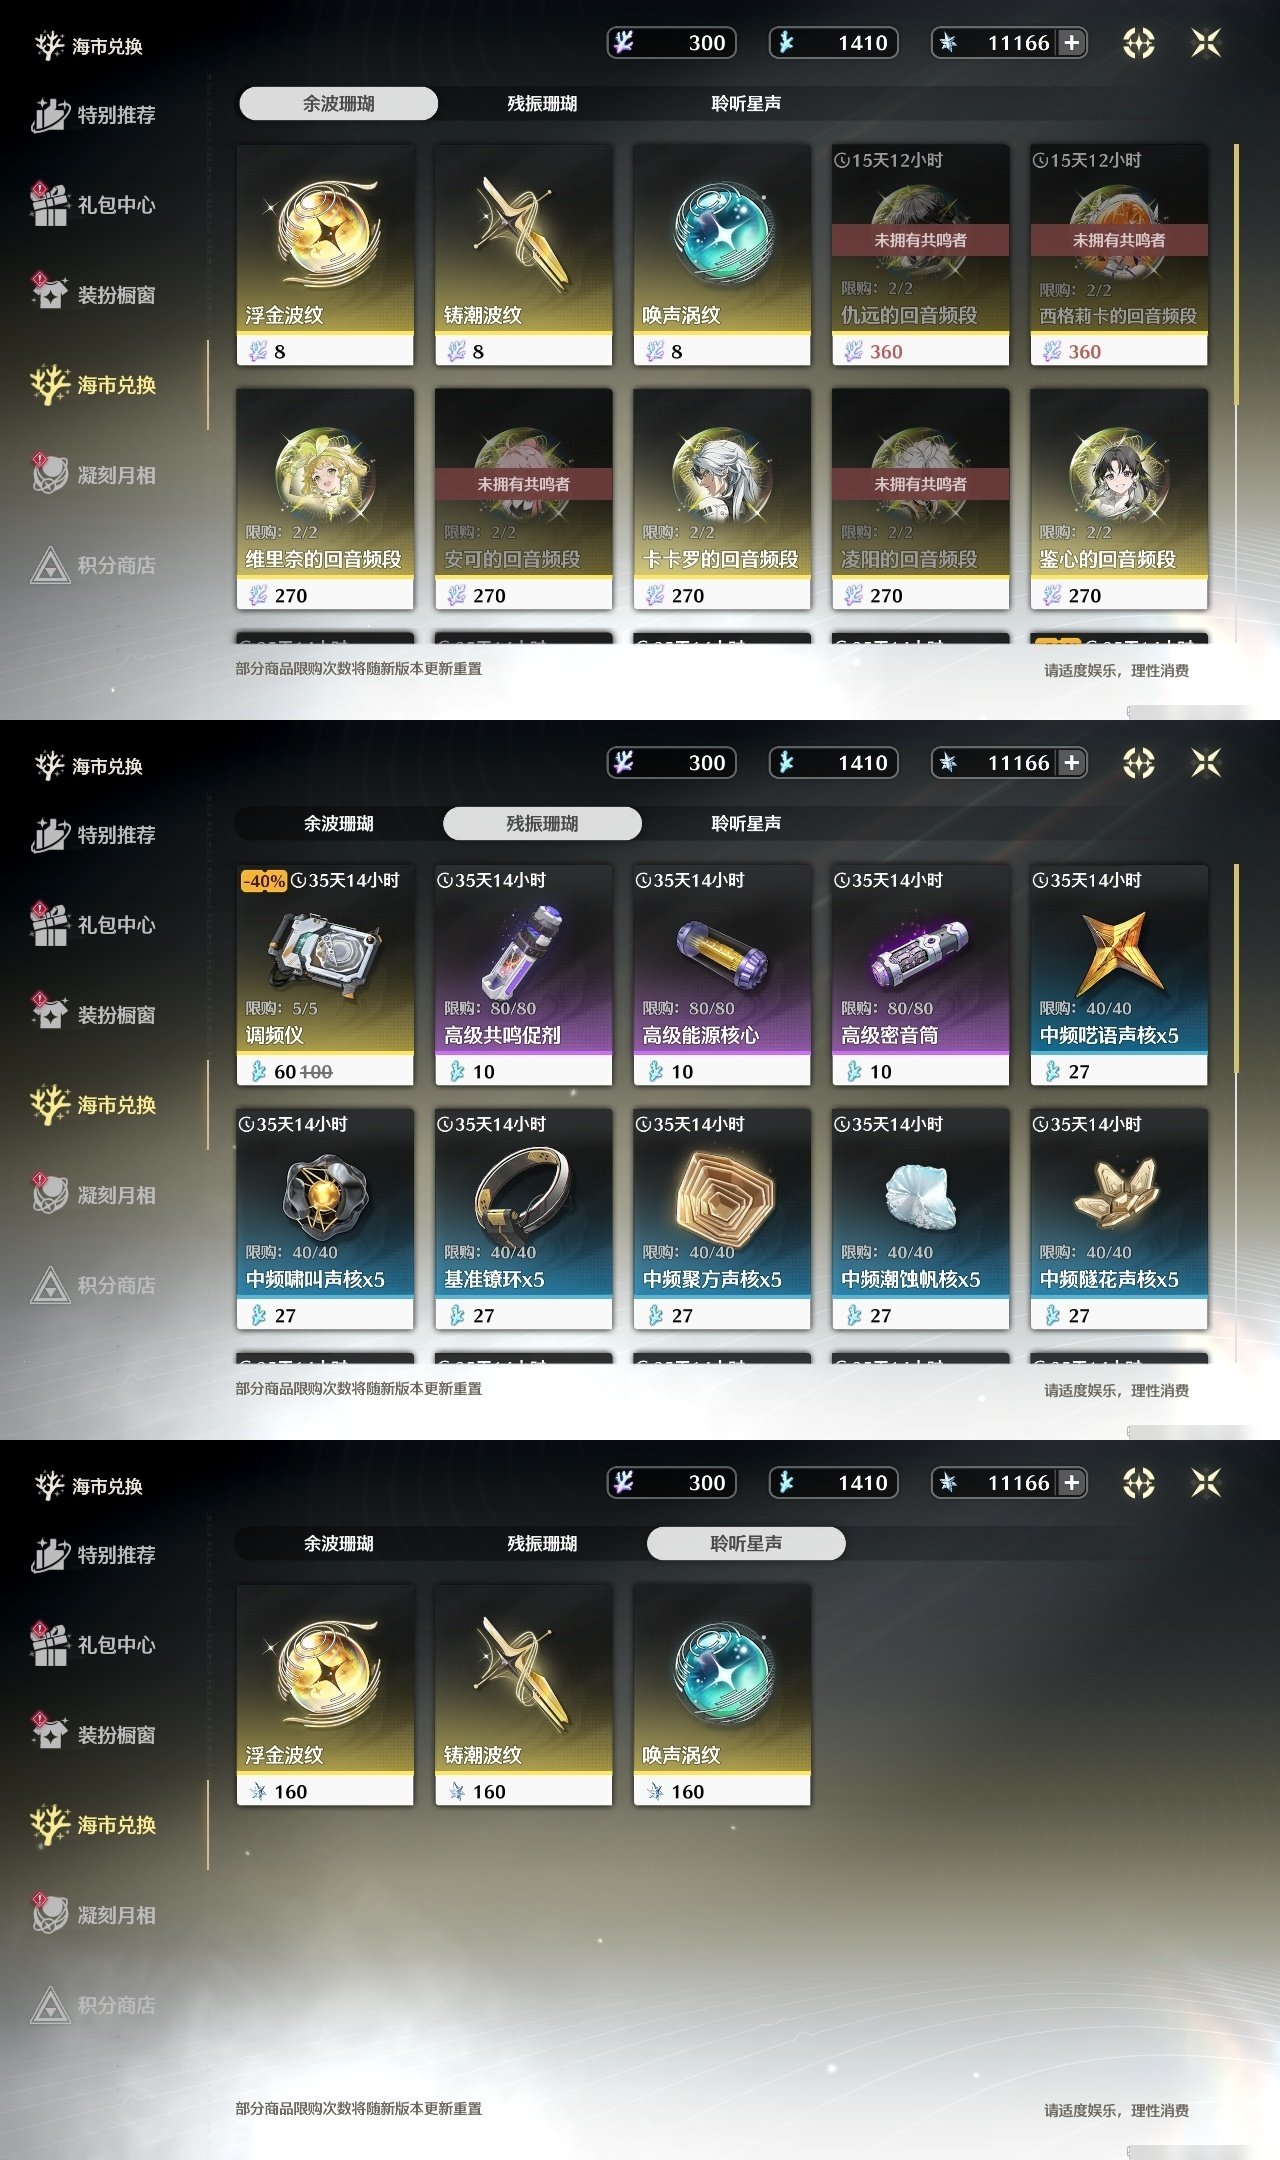Image resolution: width=1280 pixels, height=2160 pixels.
Task: Choose 卡卡罗的回音频段 character item
Action: click(x=722, y=499)
